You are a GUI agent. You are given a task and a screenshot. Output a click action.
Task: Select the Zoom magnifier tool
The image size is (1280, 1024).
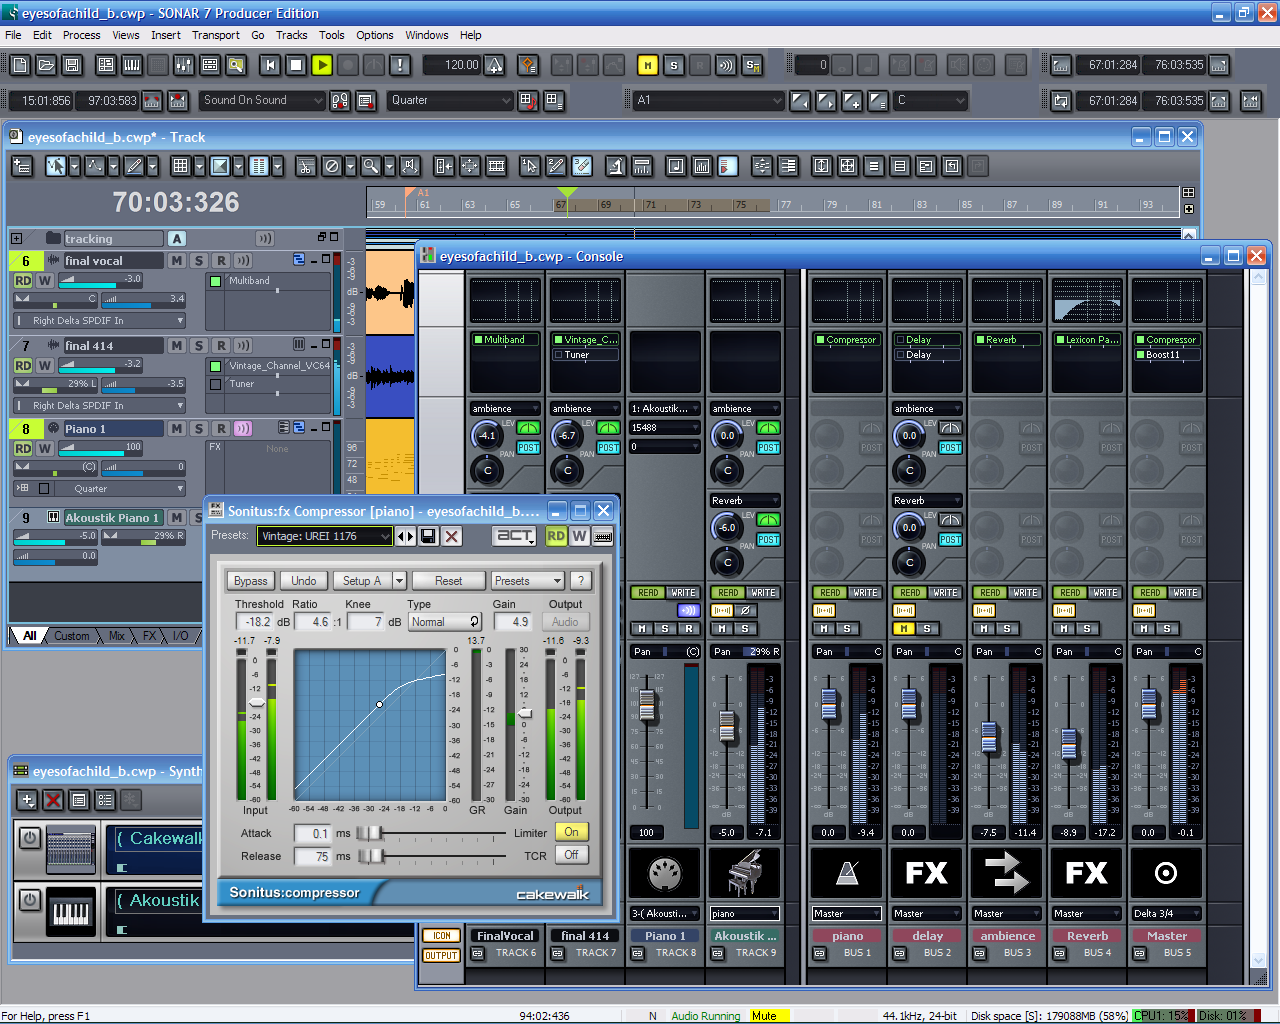click(370, 166)
